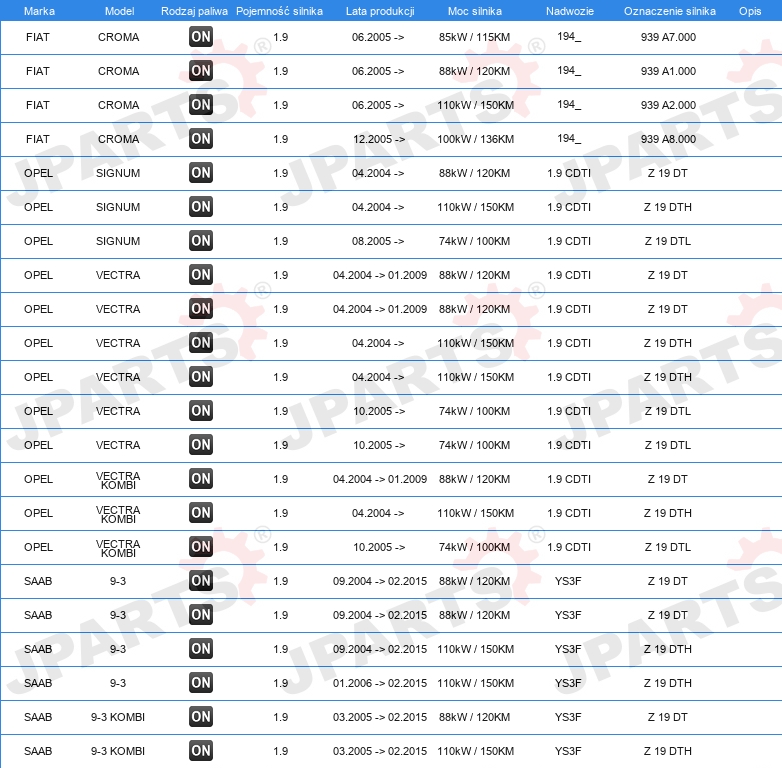Screen dimensions: 782x768
Task: Click Z 19 DTH in VECTRA KOMBI row
Action: (x=668, y=513)
